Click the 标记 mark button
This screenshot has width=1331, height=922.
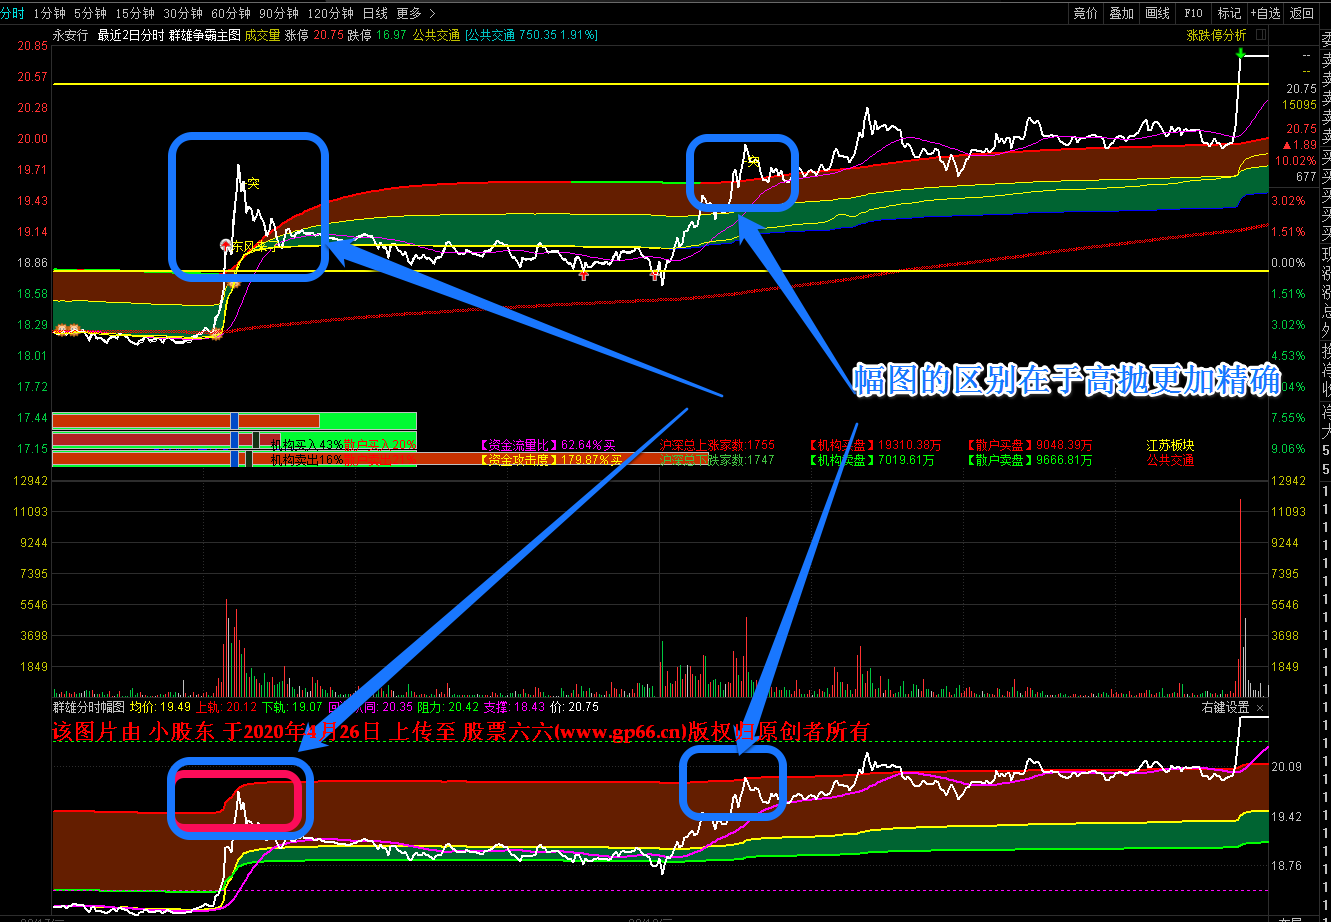click(1229, 13)
